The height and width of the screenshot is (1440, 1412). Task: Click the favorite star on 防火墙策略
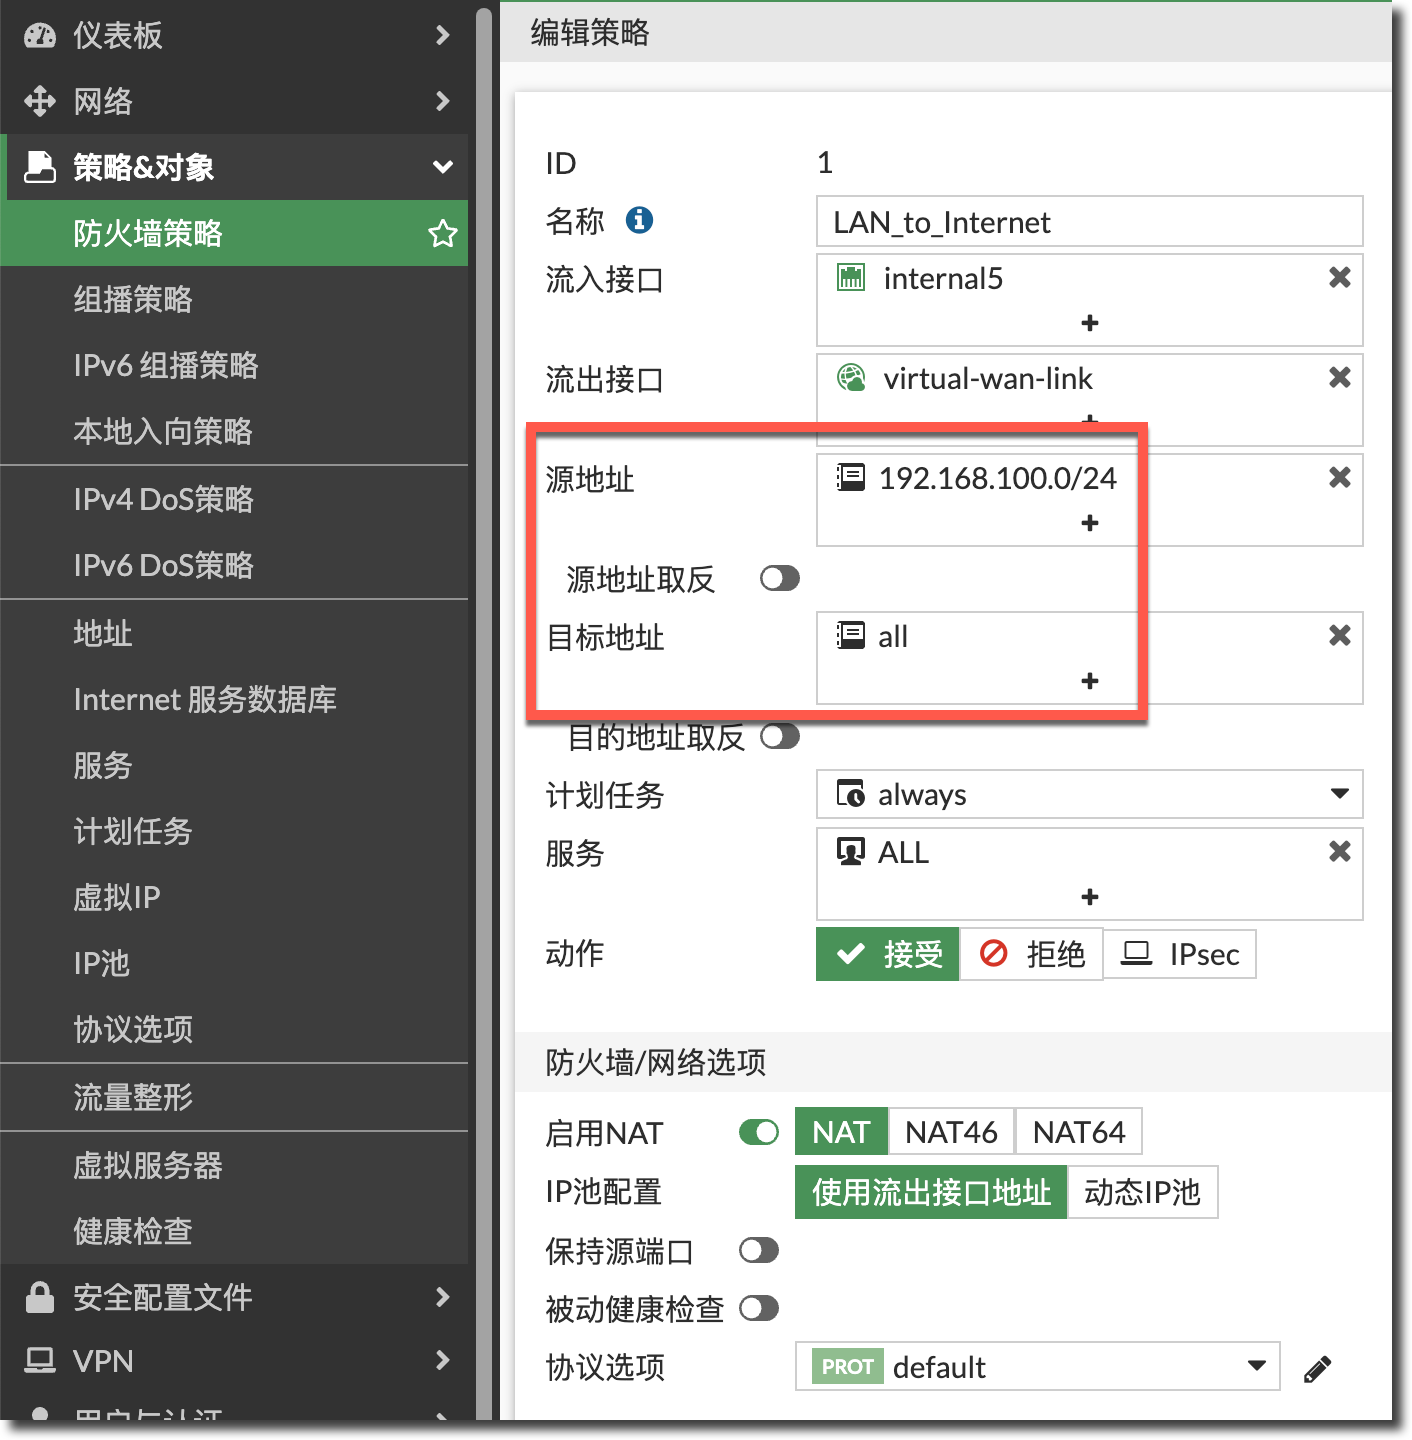[x=442, y=234]
